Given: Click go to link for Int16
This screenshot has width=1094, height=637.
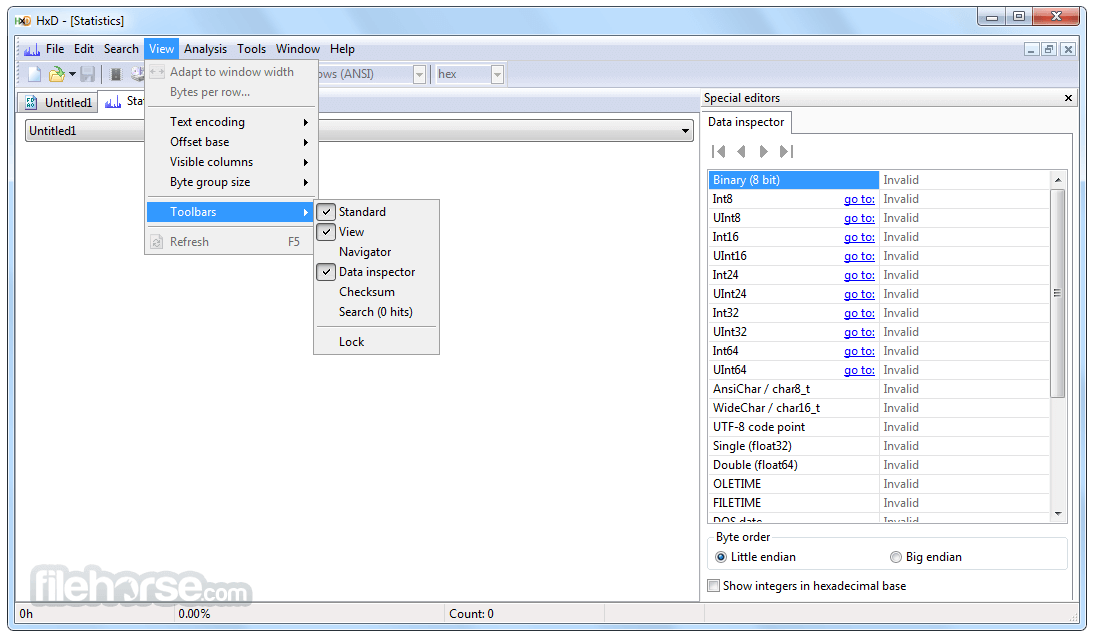Looking at the screenshot, I should click(x=859, y=237).
